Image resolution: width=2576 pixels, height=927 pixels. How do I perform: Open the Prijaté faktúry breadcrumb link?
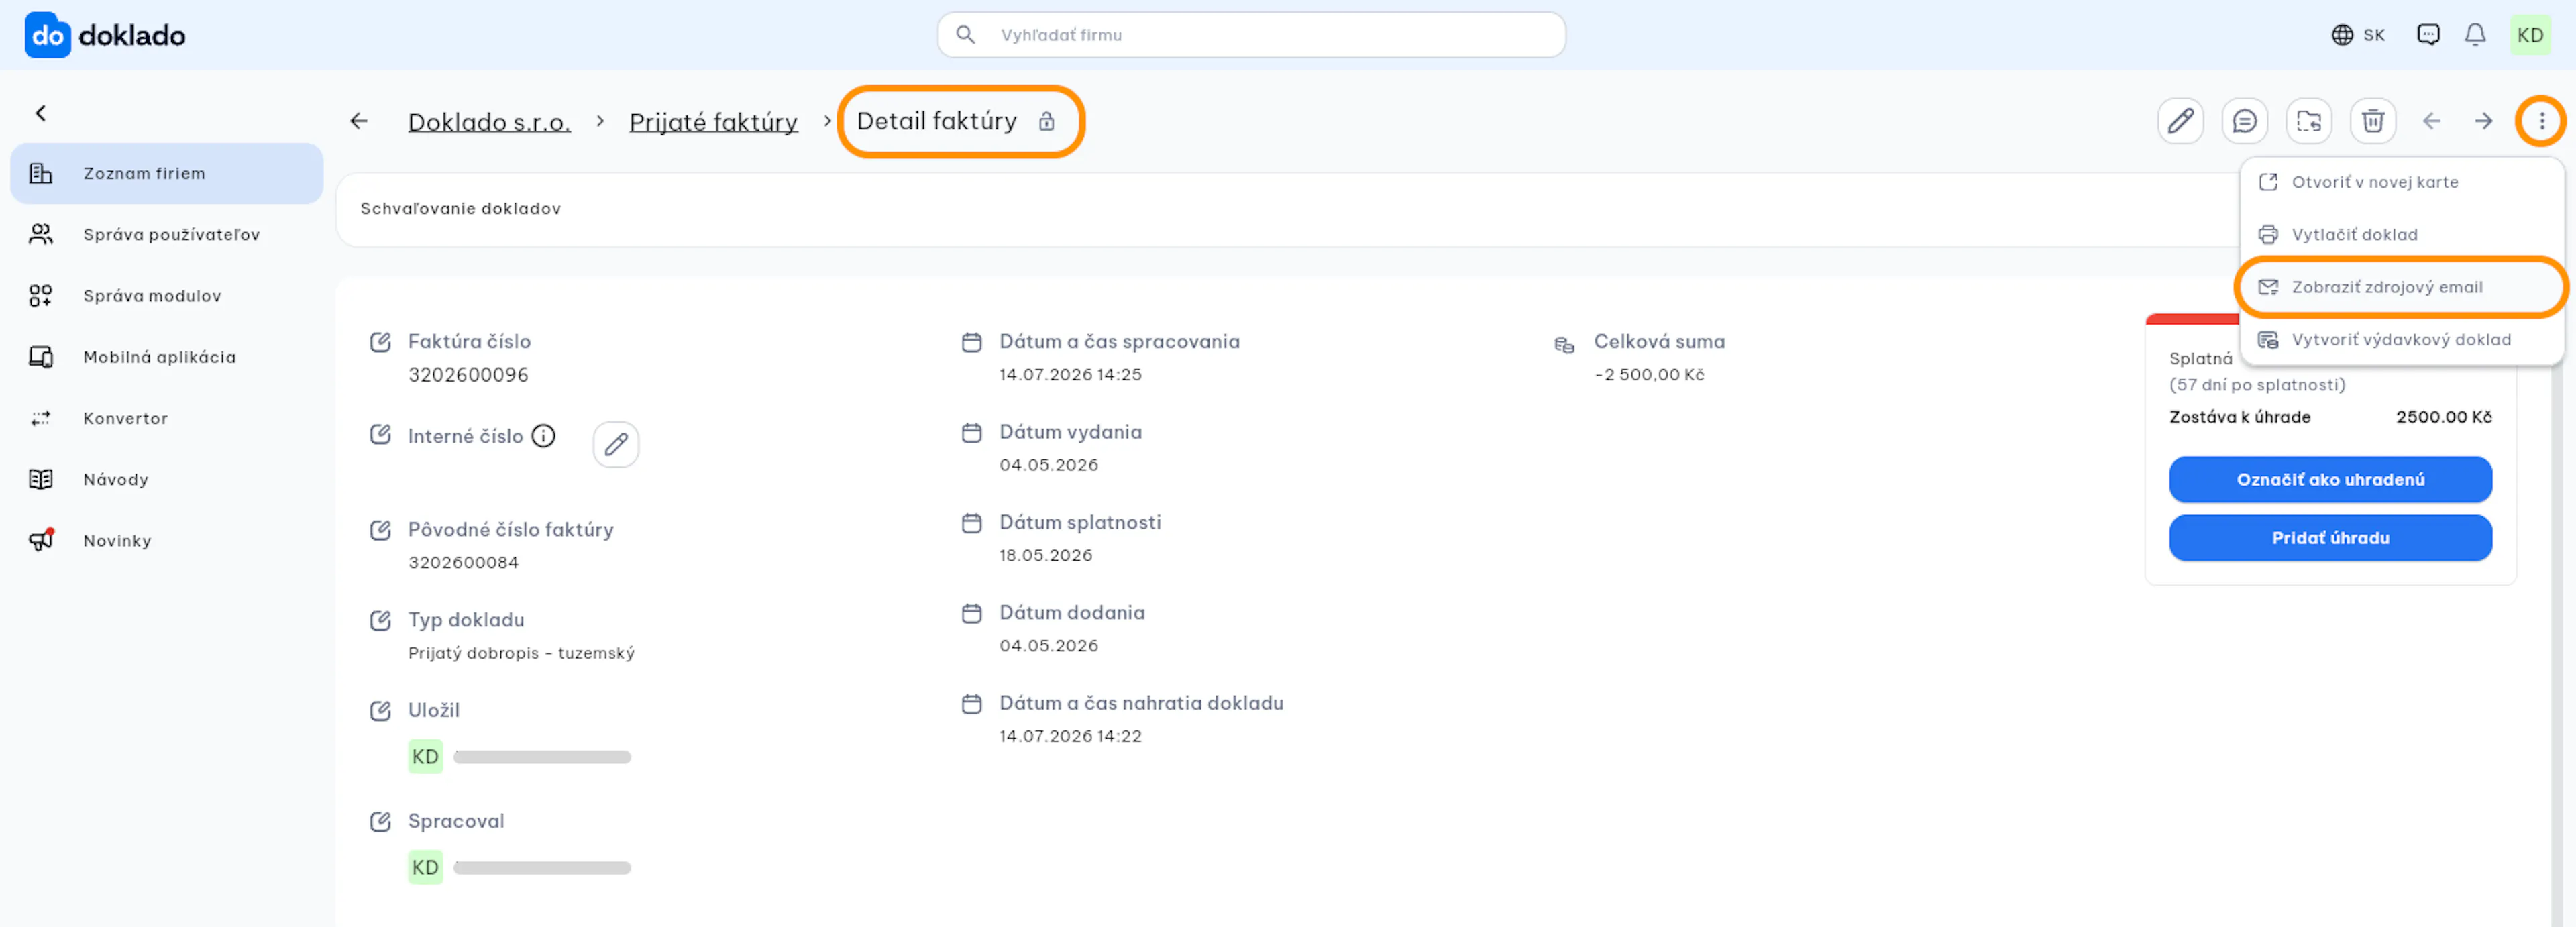[x=712, y=122]
